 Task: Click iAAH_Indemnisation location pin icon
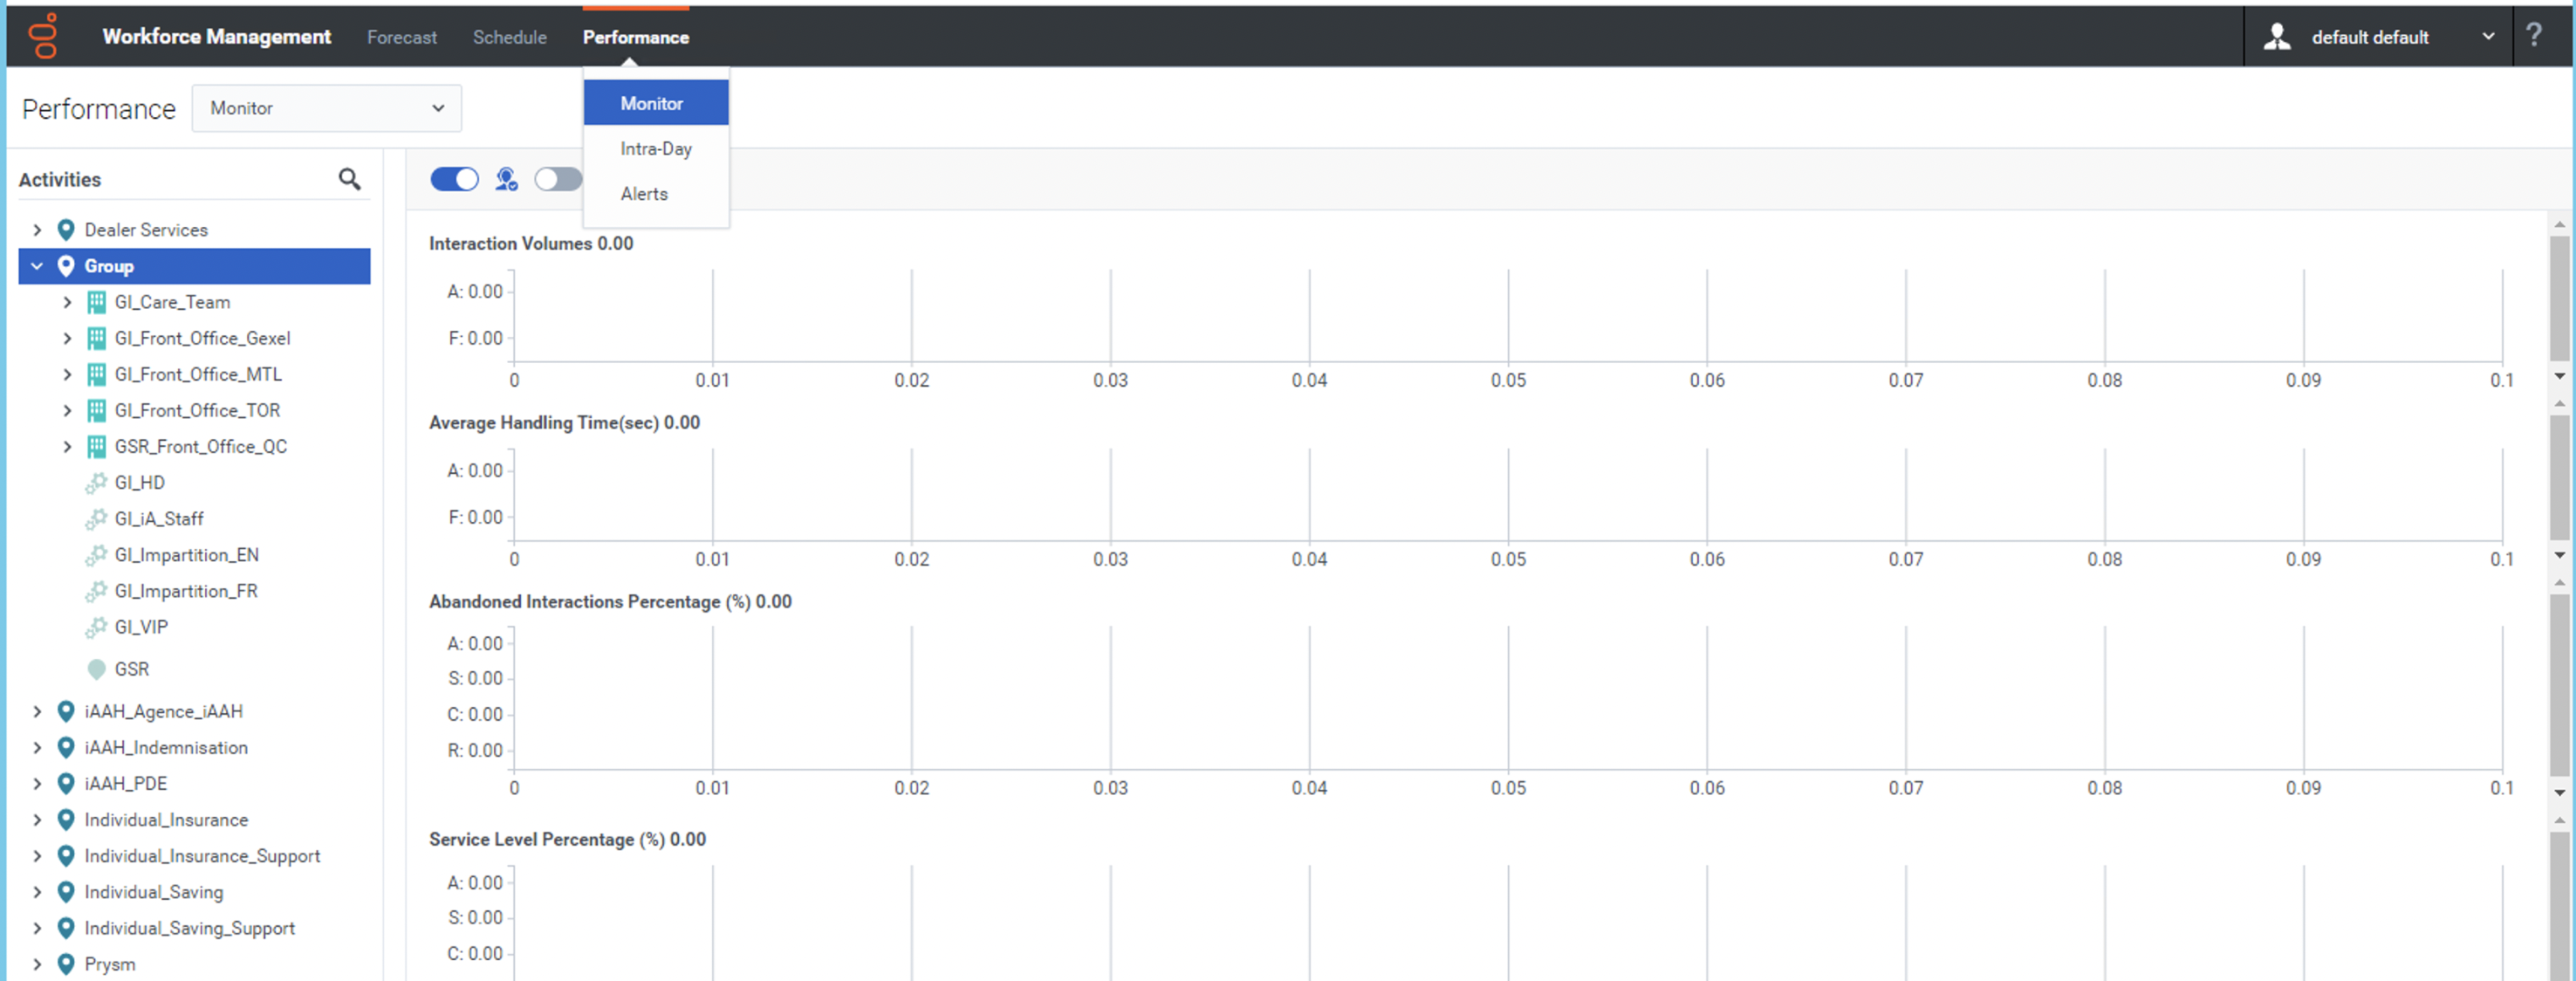pyautogui.click(x=66, y=747)
